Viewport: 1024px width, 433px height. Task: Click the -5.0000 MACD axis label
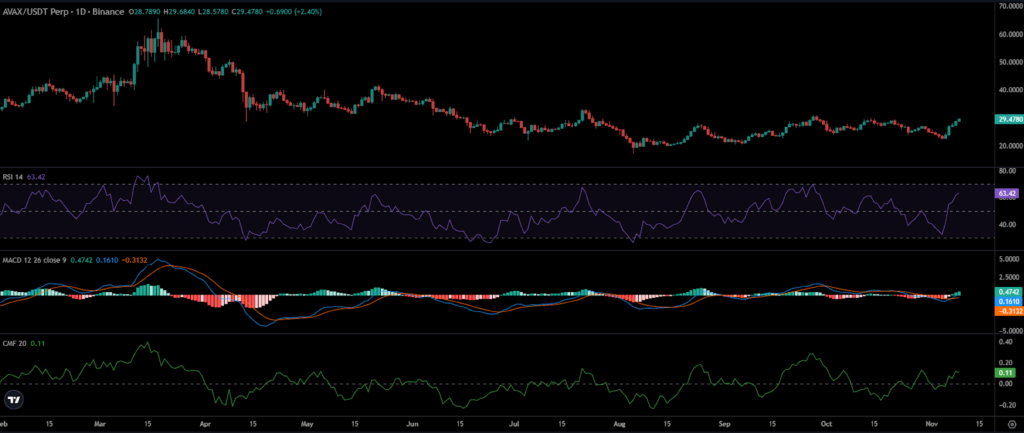[1009, 332]
